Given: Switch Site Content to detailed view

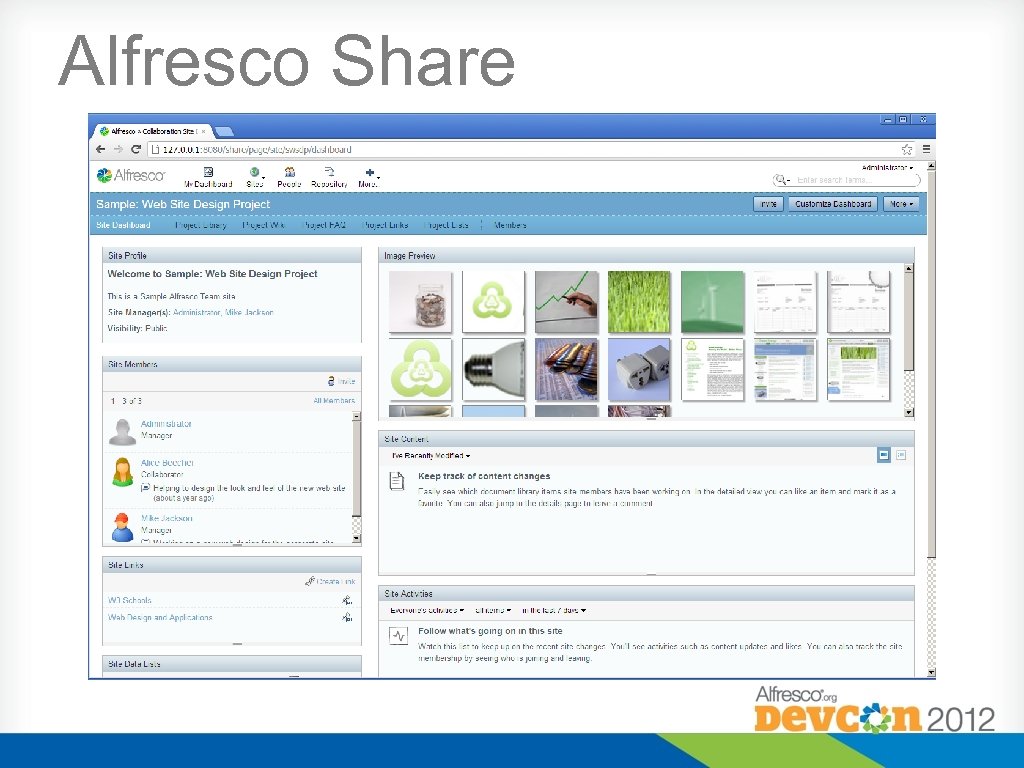Looking at the screenshot, I should tap(901, 455).
